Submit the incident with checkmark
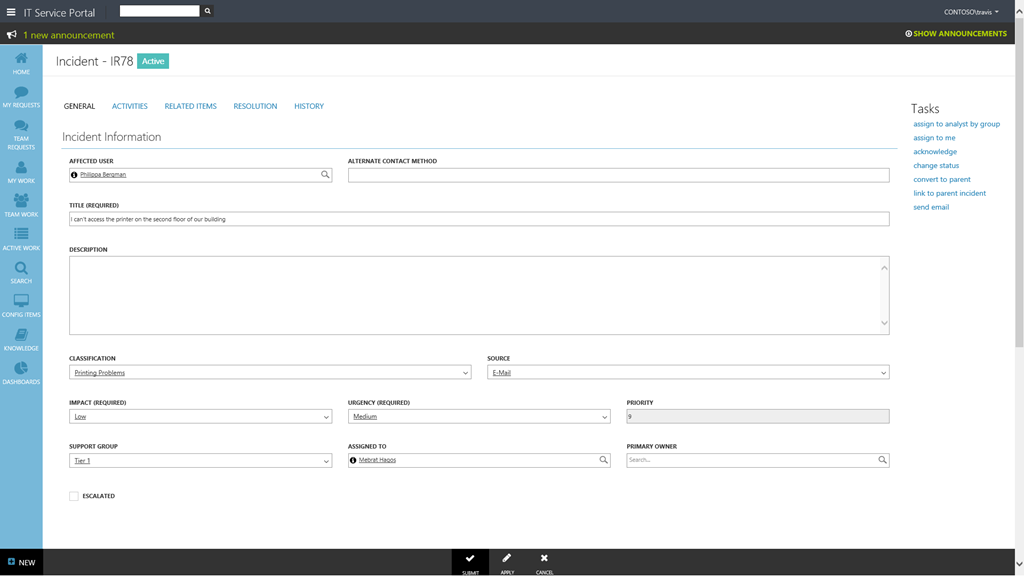The image size is (1024, 576). [470, 563]
